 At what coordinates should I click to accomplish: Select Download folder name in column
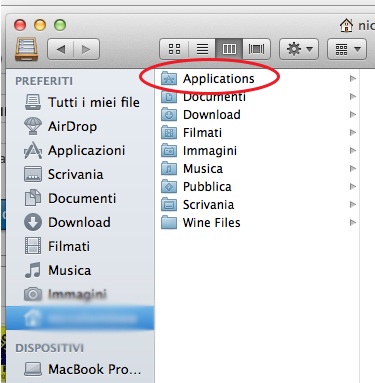[x=212, y=115]
